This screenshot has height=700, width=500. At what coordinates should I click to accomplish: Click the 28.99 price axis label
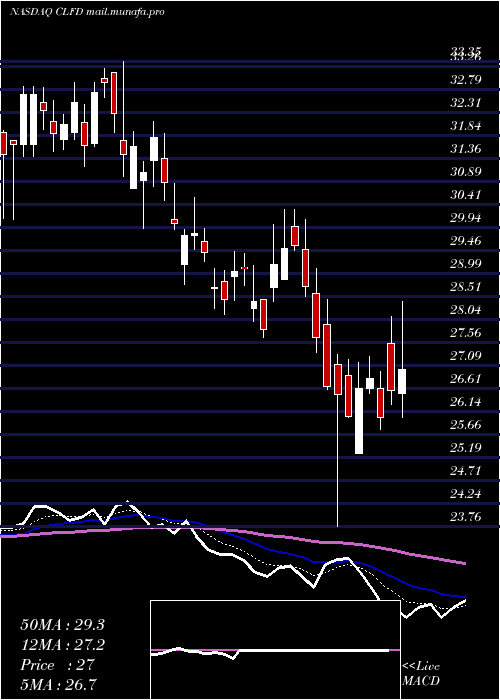pos(465,263)
